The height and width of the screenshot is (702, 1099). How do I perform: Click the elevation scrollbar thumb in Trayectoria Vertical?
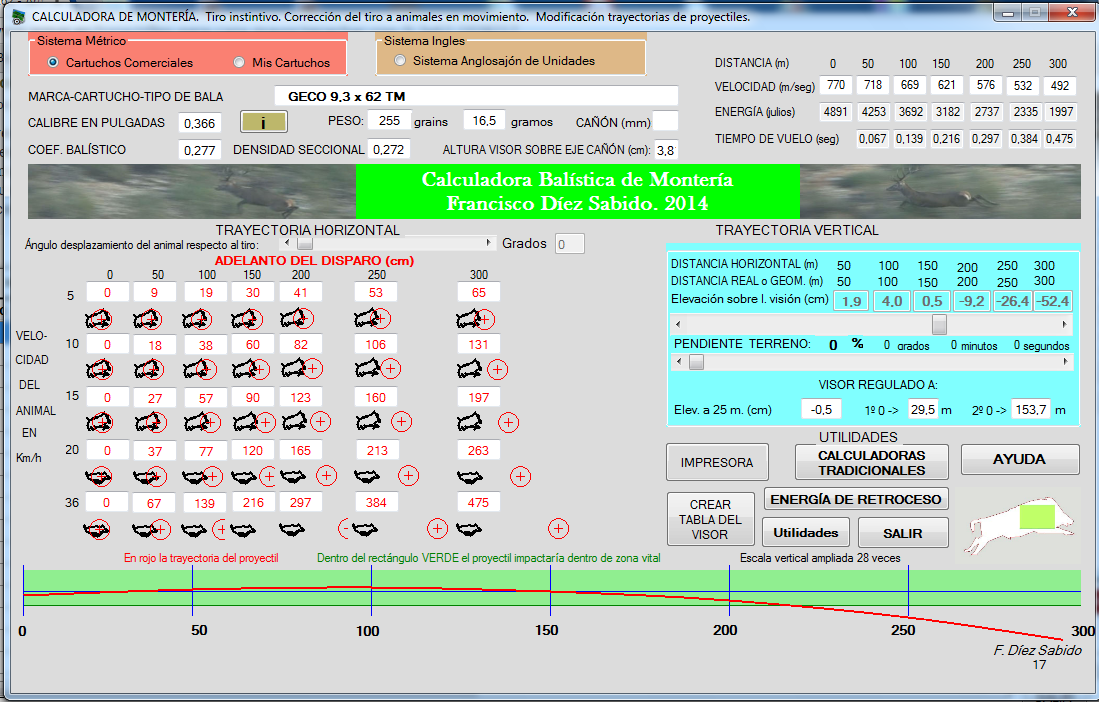939,325
